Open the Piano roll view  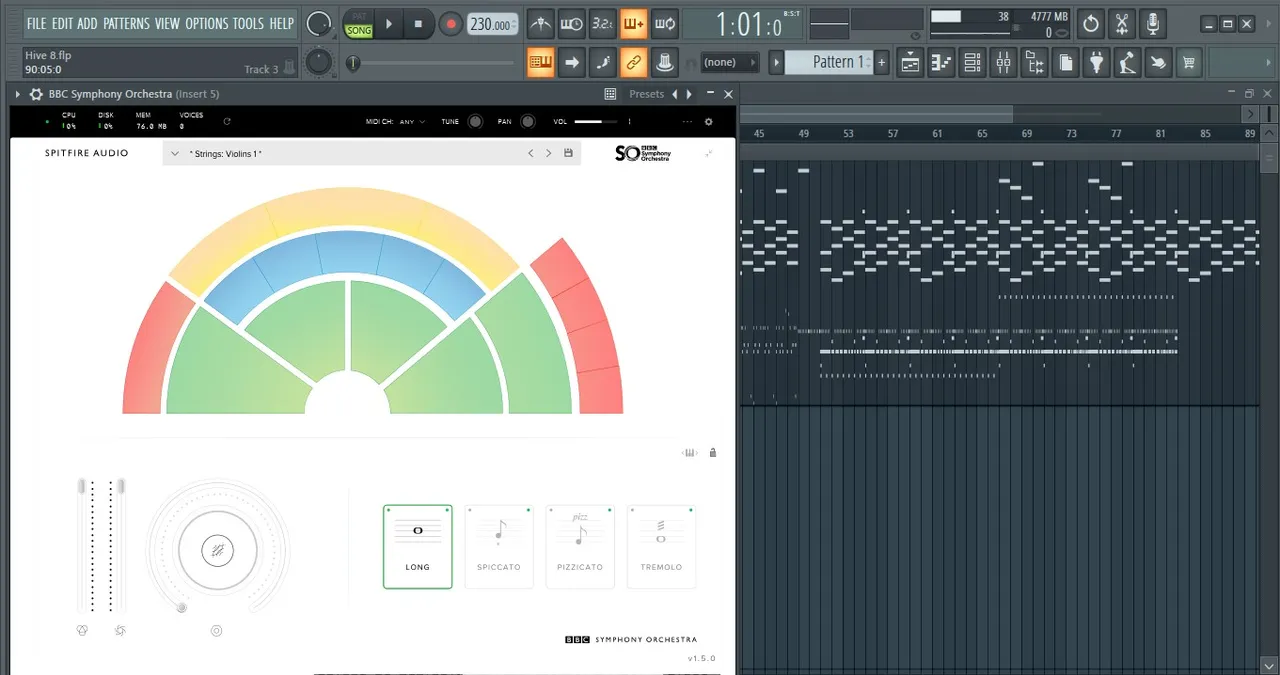[x=941, y=62]
